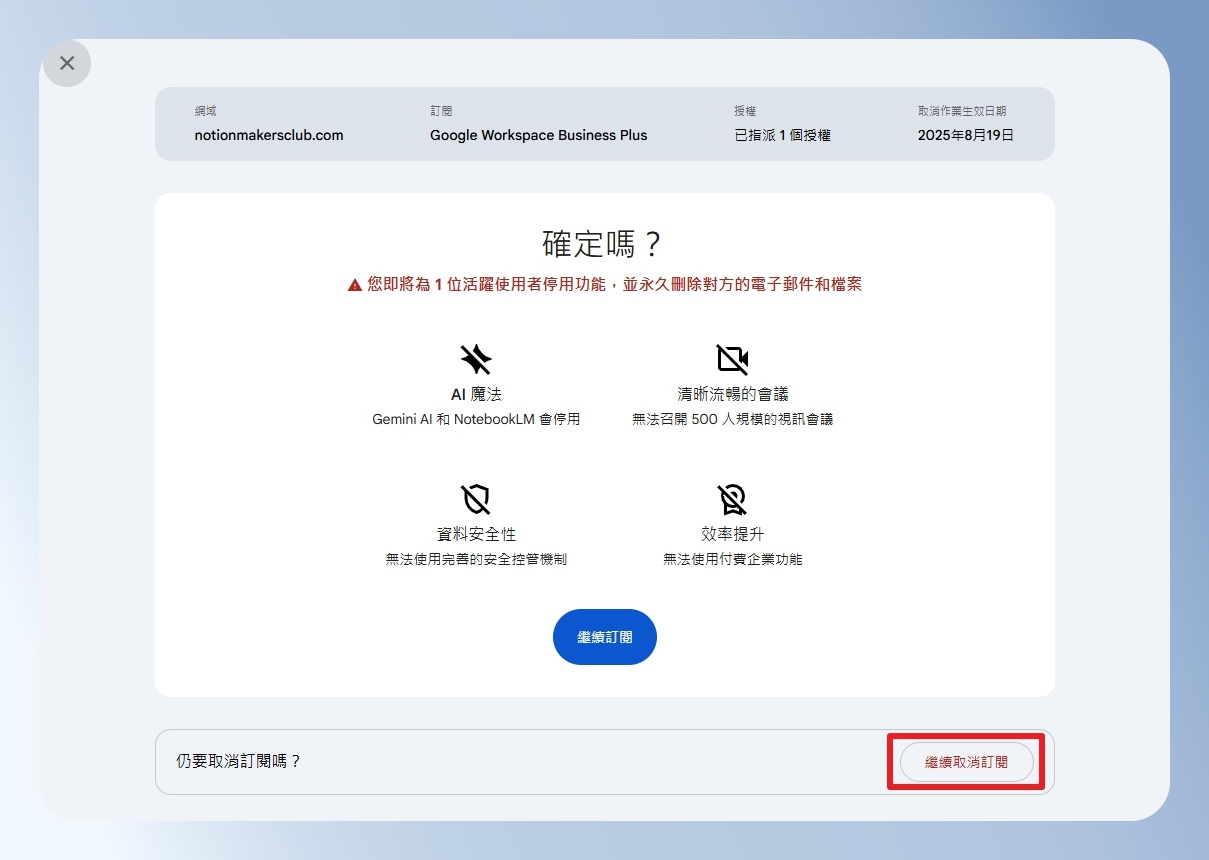Click the Gemini AI 和 NotebookLM 會停用 text
The height and width of the screenshot is (860, 1209).
[x=476, y=419]
